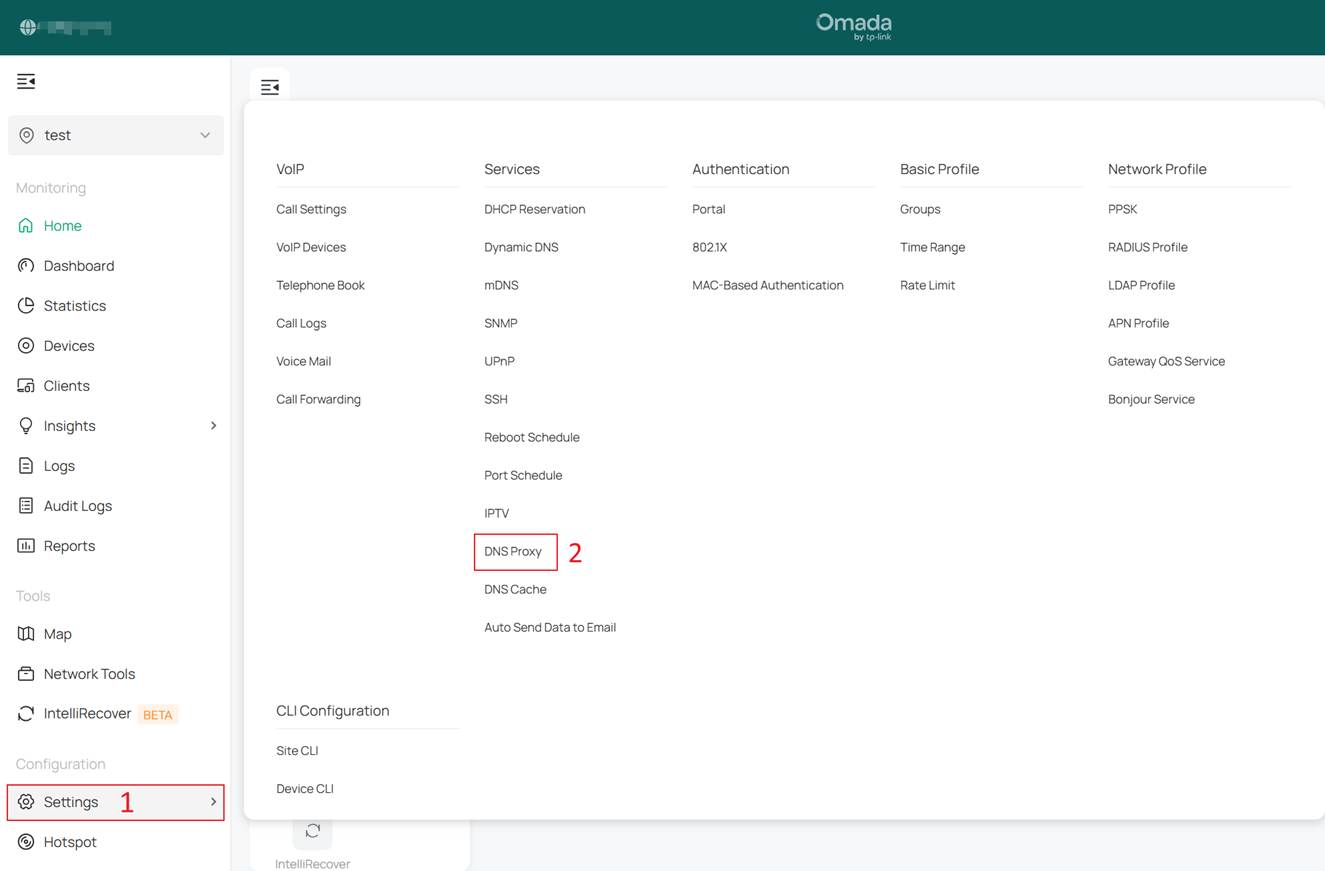Screen dimensions: 1325x871
Task: Open UPnP settings
Action: tap(499, 361)
